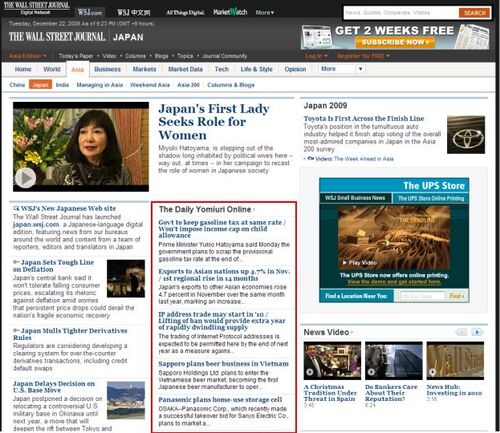Open Sapporo plans beer business in Vietnam
Viewport: 500px width, 433px height.
click(x=223, y=364)
